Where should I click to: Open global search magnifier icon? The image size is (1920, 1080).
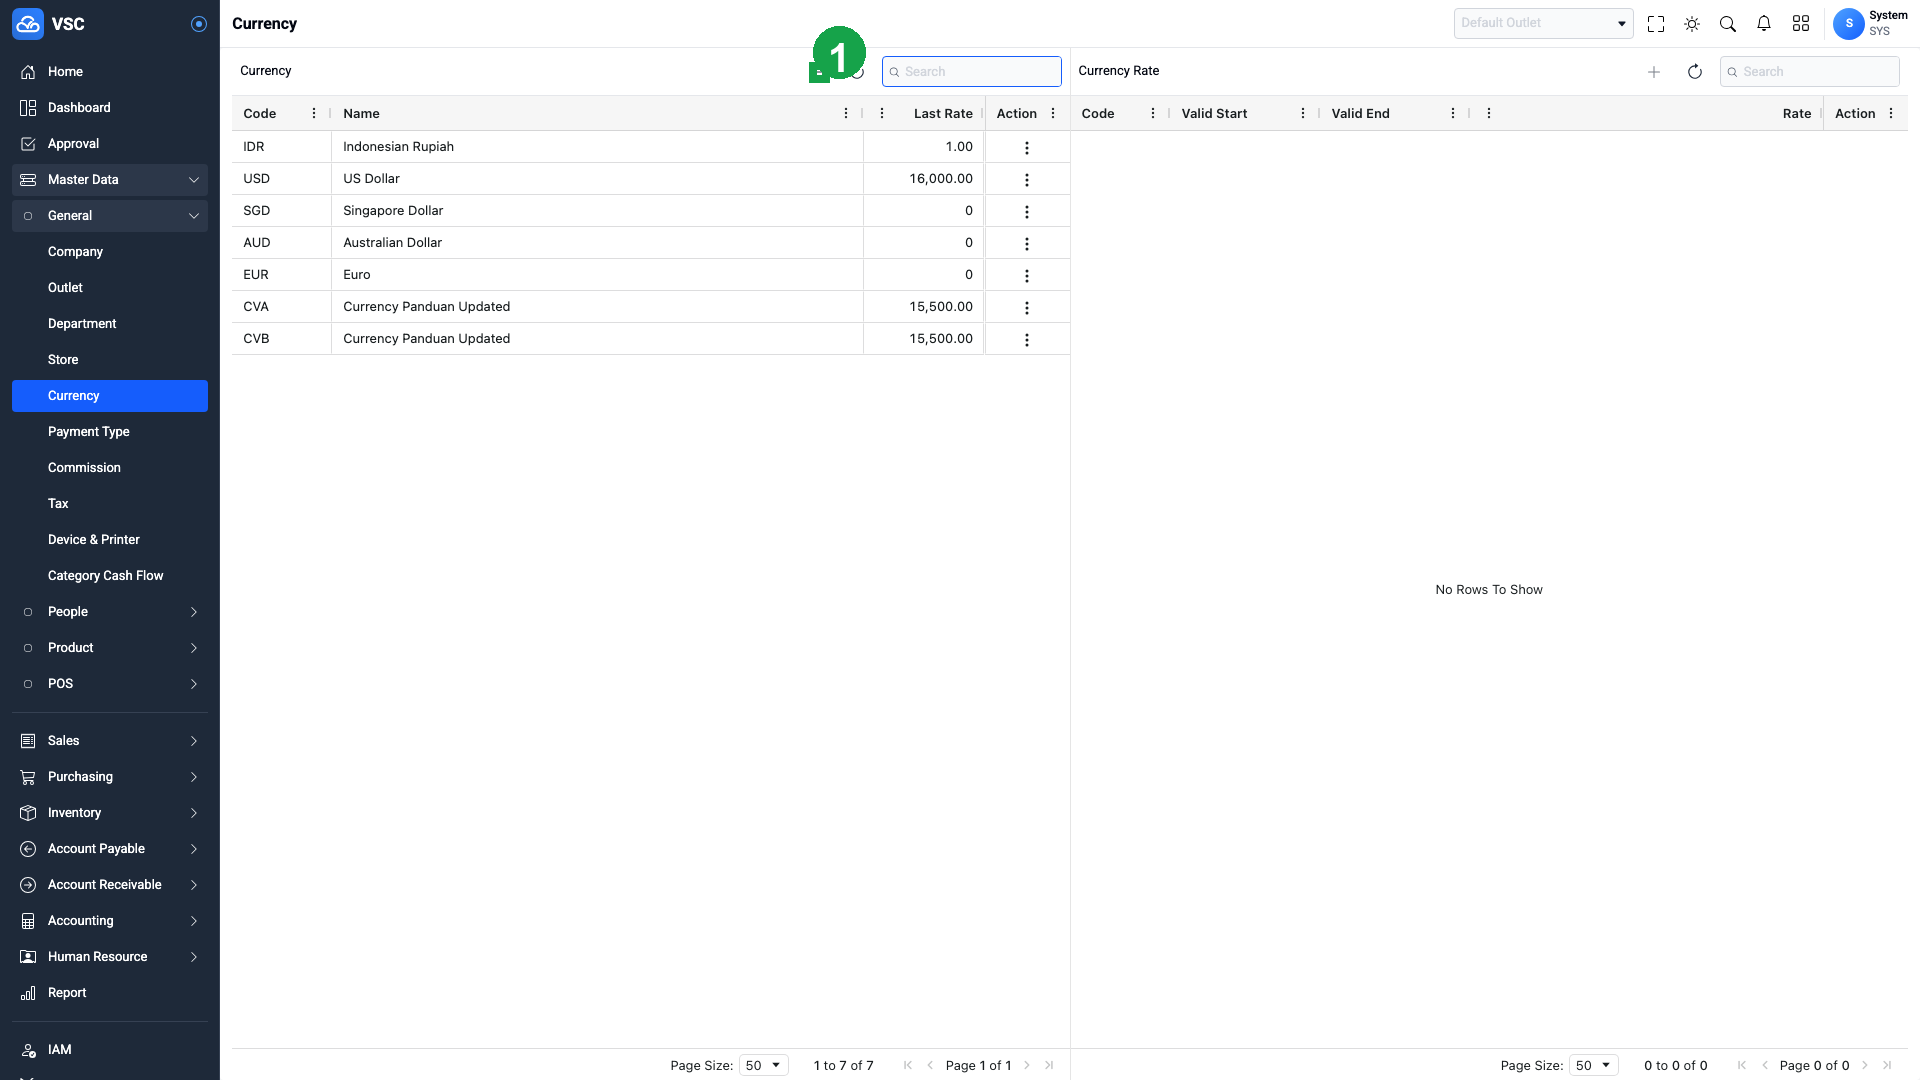tap(1728, 24)
